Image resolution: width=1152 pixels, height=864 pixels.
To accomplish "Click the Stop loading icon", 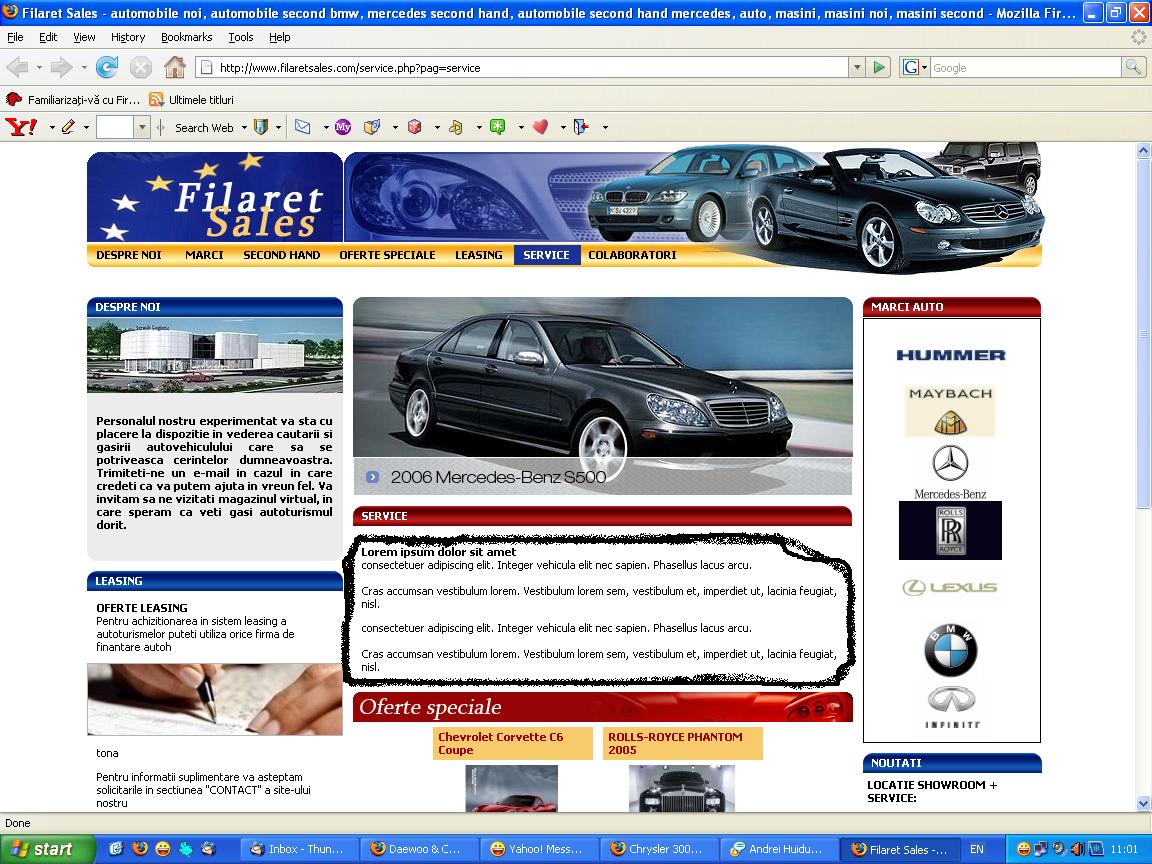I will pos(140,68).
